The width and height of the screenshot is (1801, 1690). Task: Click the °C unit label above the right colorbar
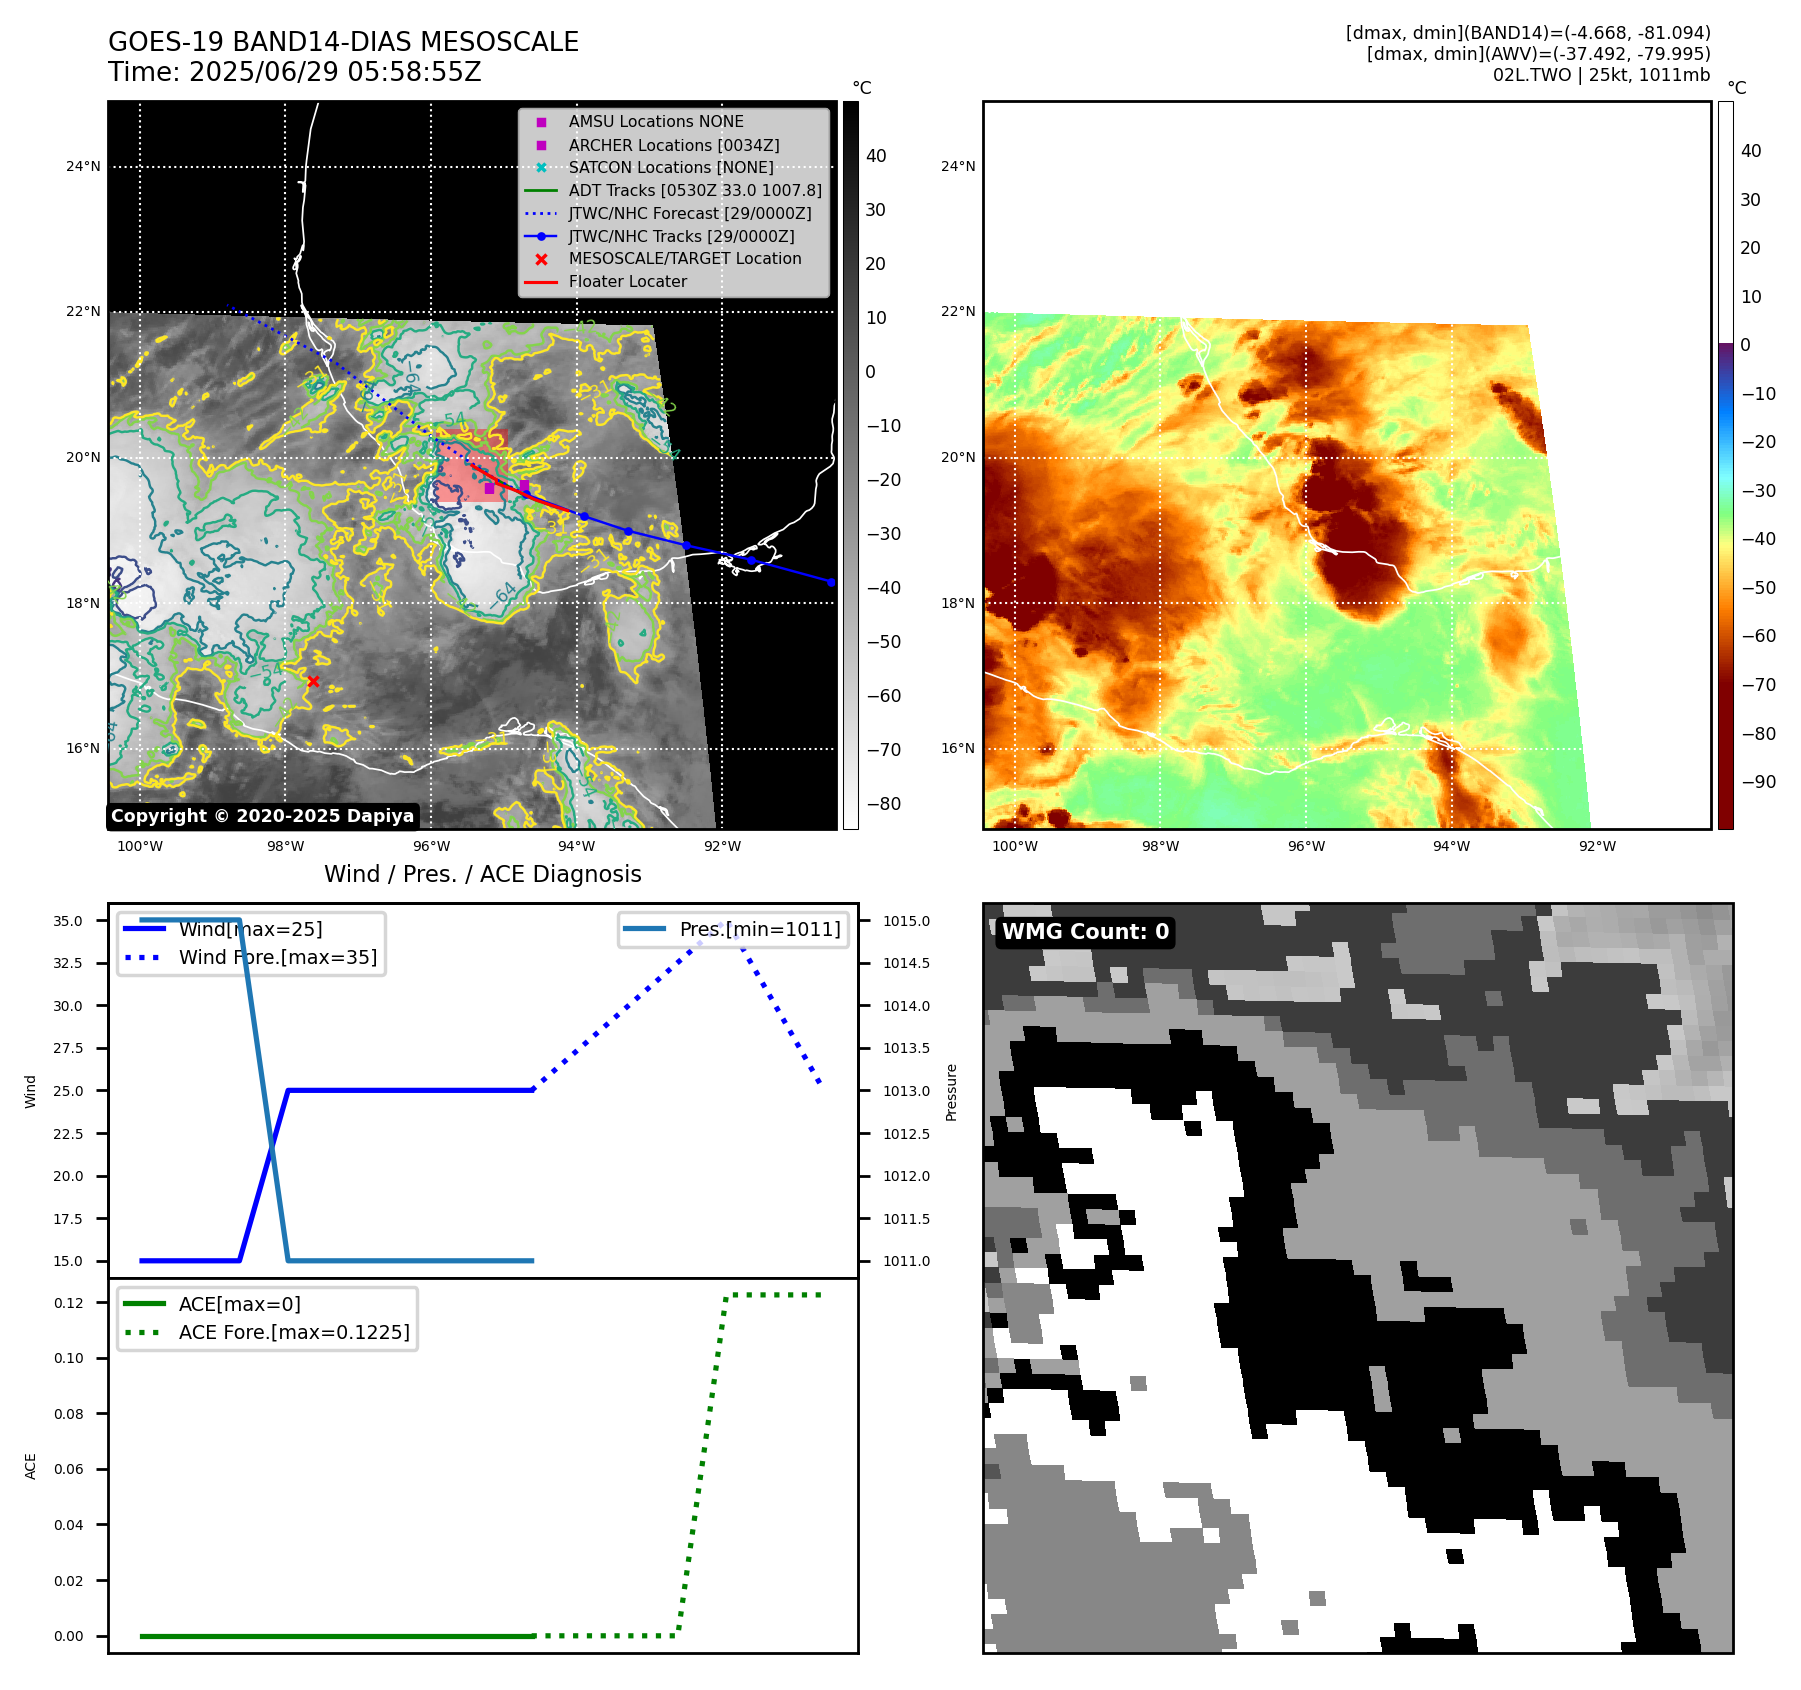(1737, 88)
